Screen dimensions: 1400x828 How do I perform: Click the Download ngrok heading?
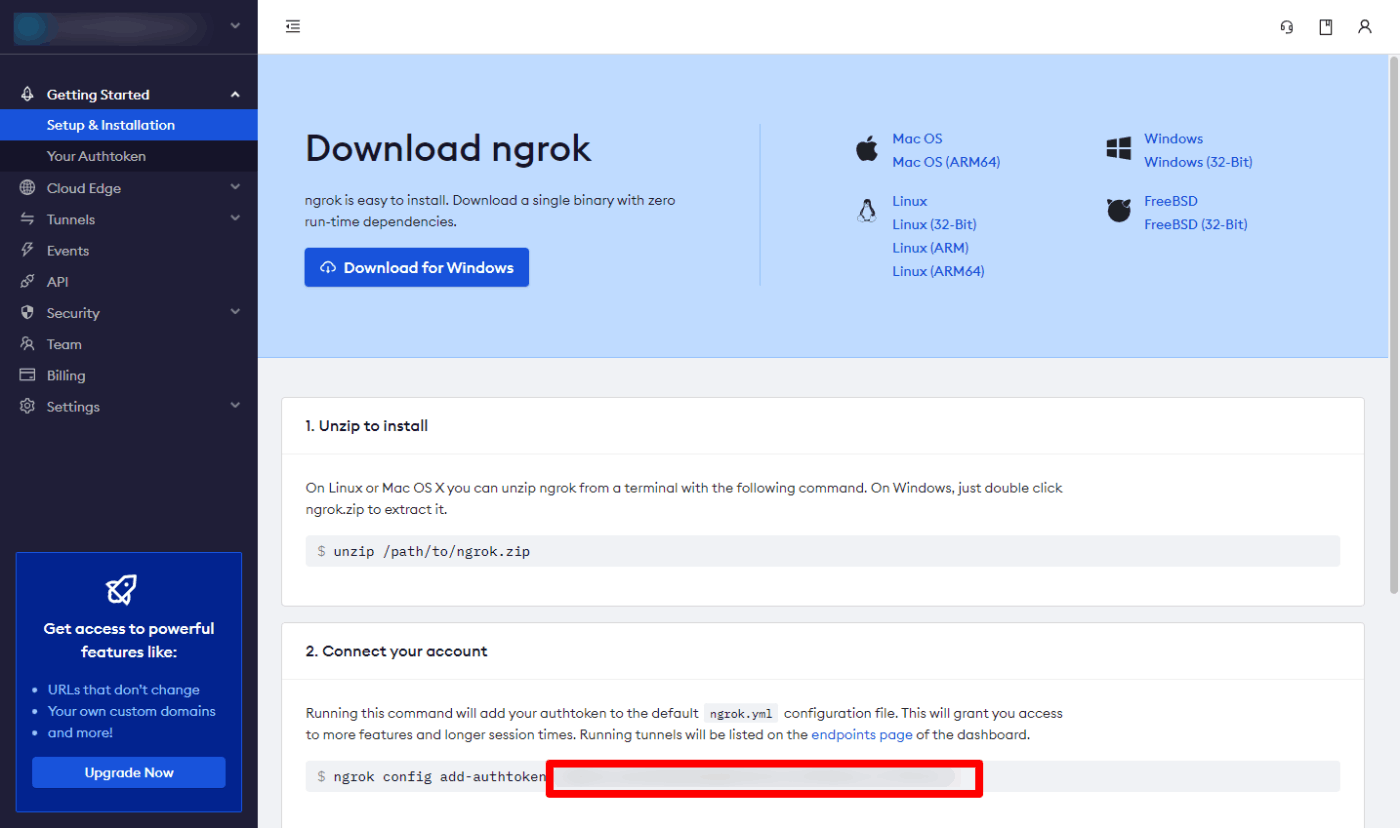448,148
